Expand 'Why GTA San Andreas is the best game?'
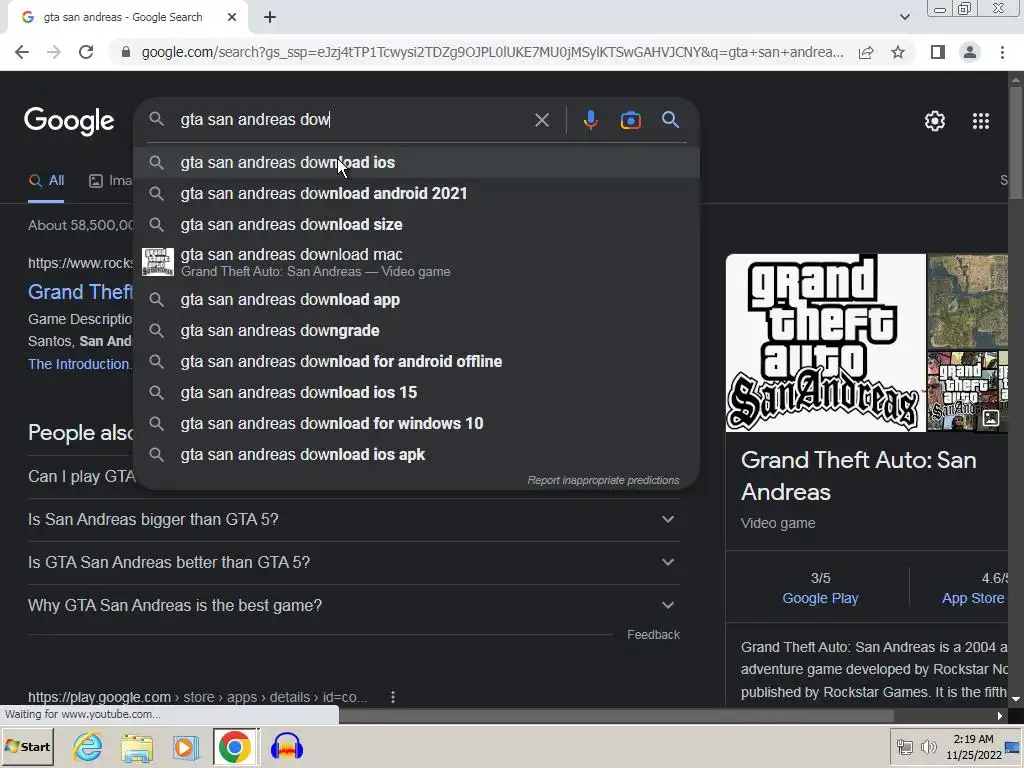The image size is (1024, 768). pyautogui.click(x=353, y=605)
